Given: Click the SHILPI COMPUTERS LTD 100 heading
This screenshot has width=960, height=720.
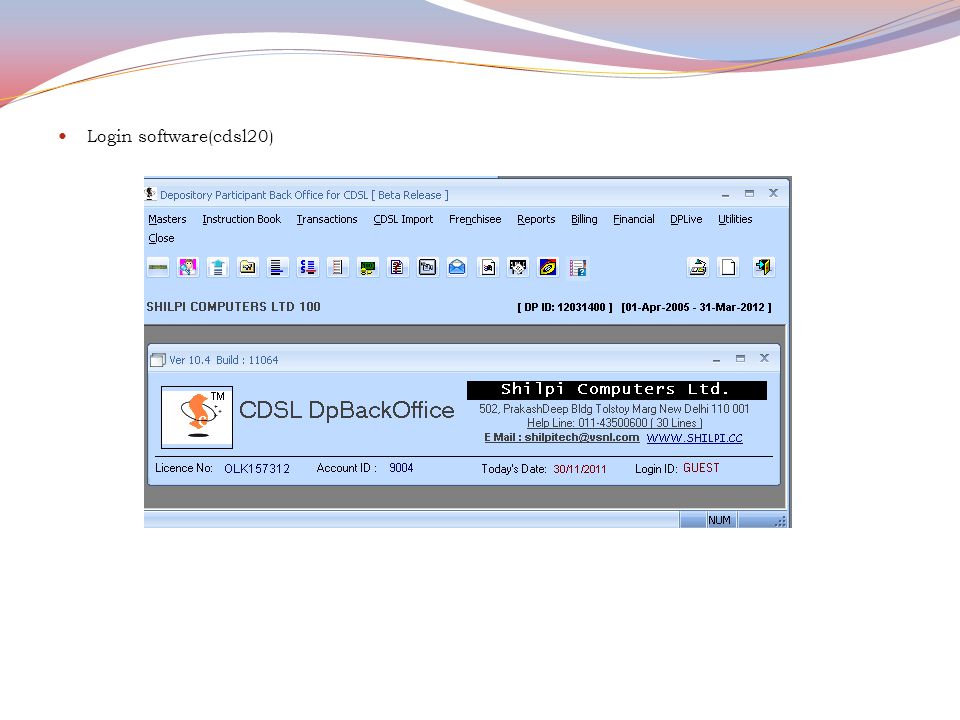Looking at the screenshot, I should (233, 307).
